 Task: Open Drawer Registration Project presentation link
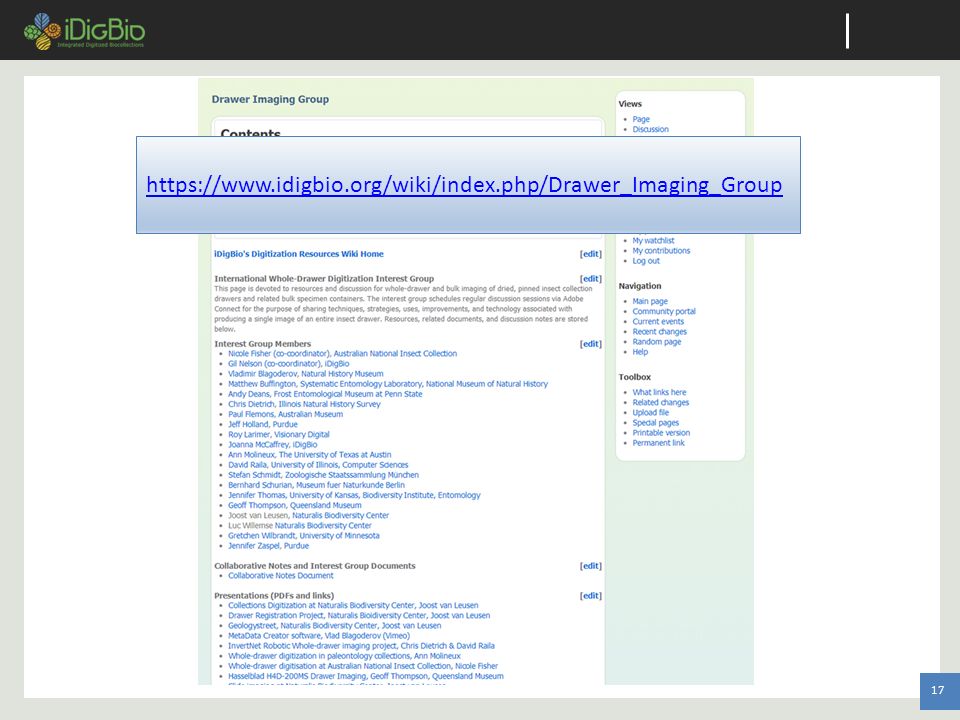click(x=359, y=616)
